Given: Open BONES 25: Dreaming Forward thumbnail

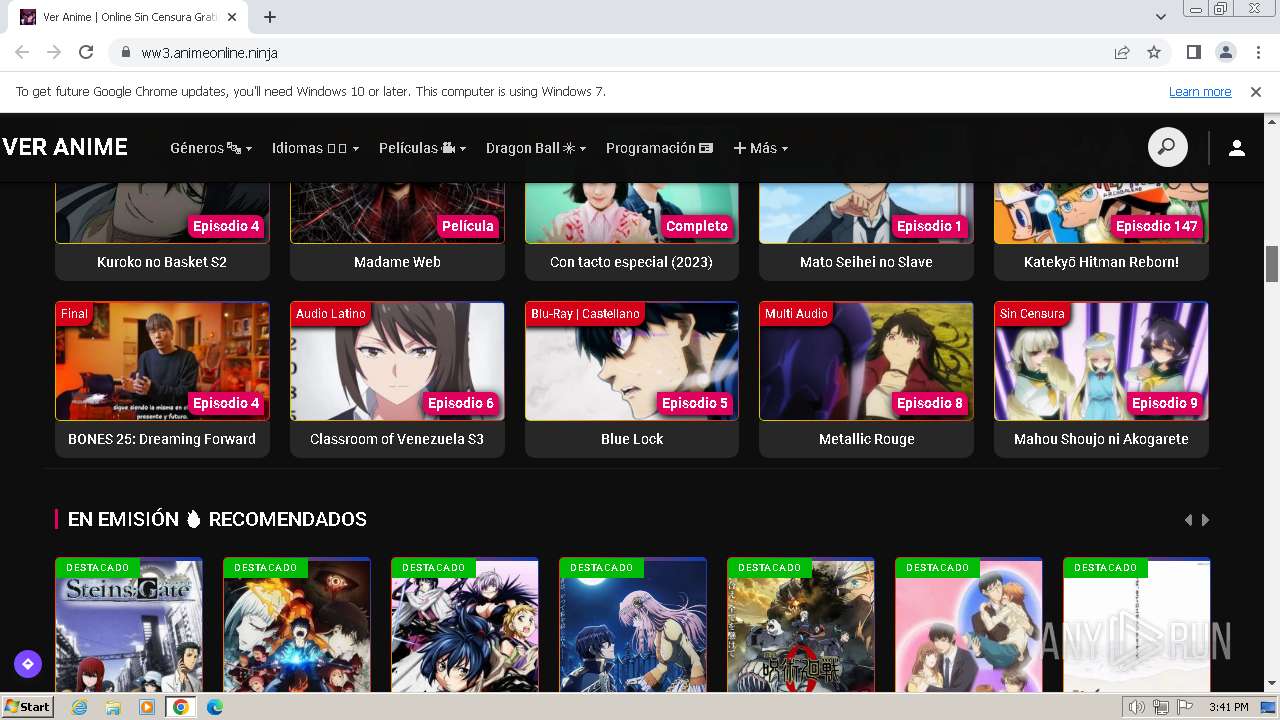Looking at the screenshot, I should [162, 361].
